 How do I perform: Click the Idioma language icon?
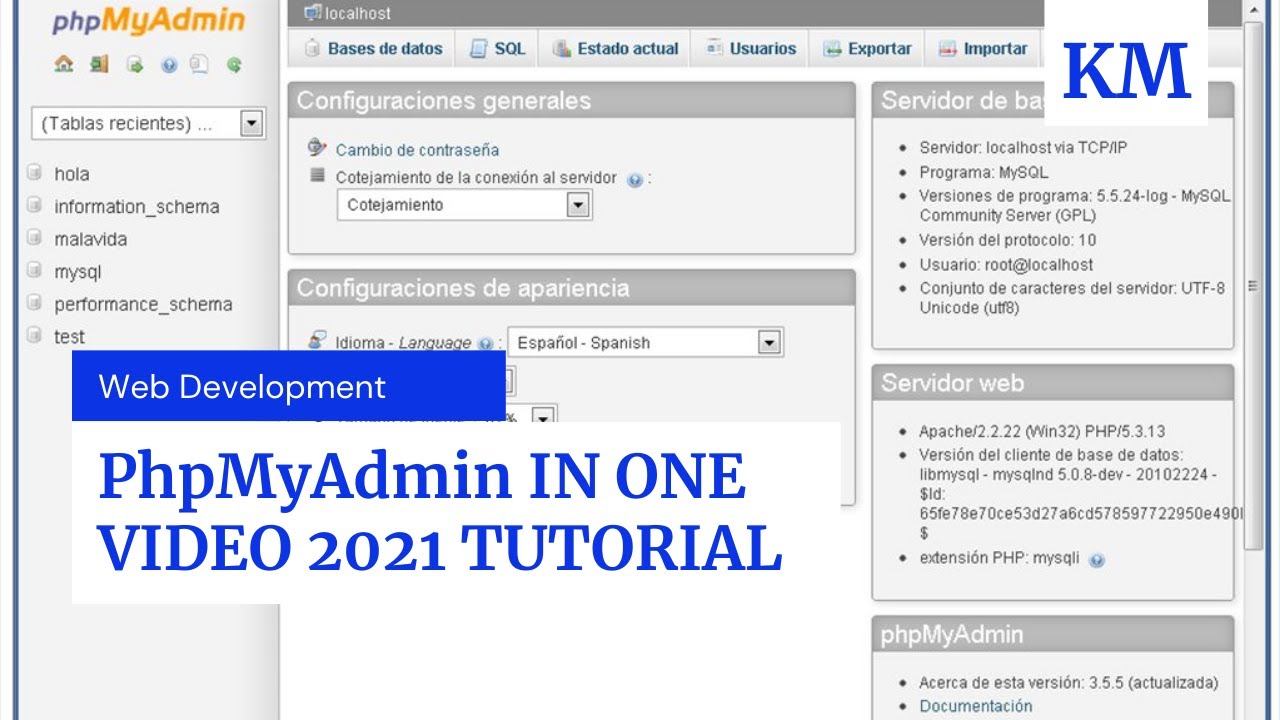click(317, 340)
